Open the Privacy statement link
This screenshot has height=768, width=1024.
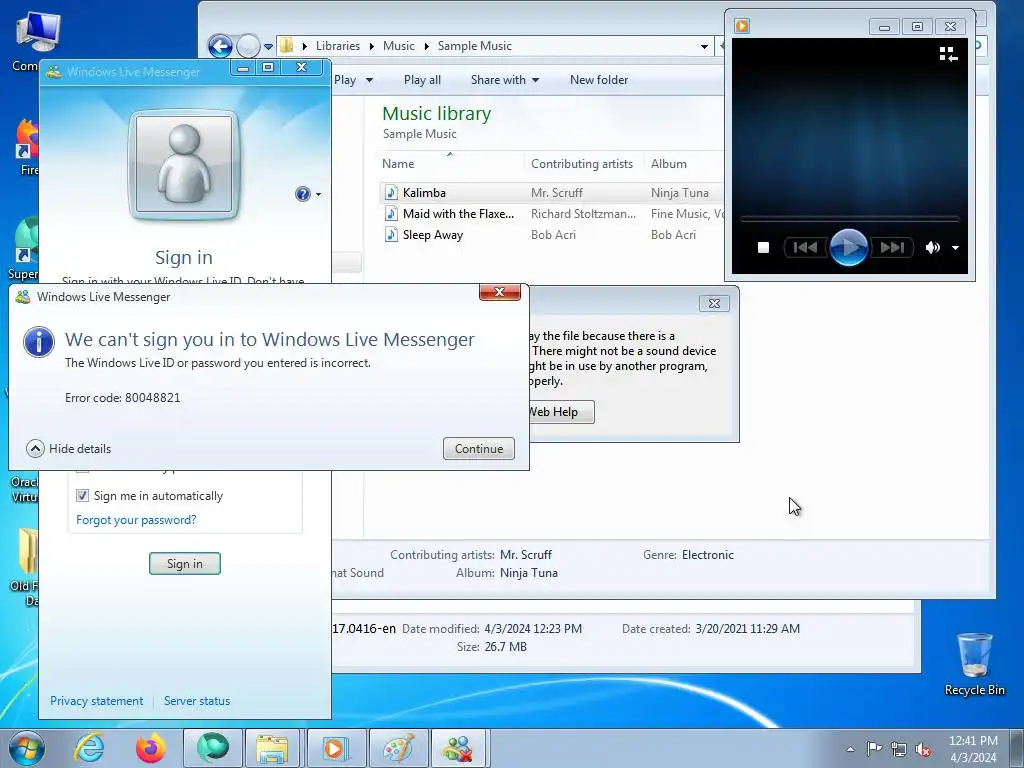point(97,701)
